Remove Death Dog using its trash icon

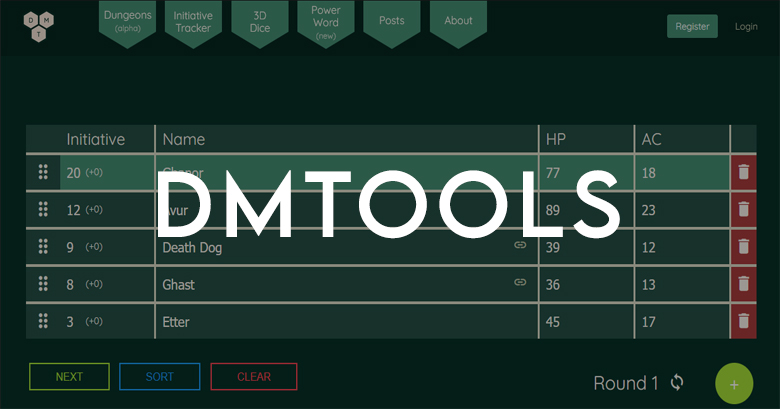(743, 247)
